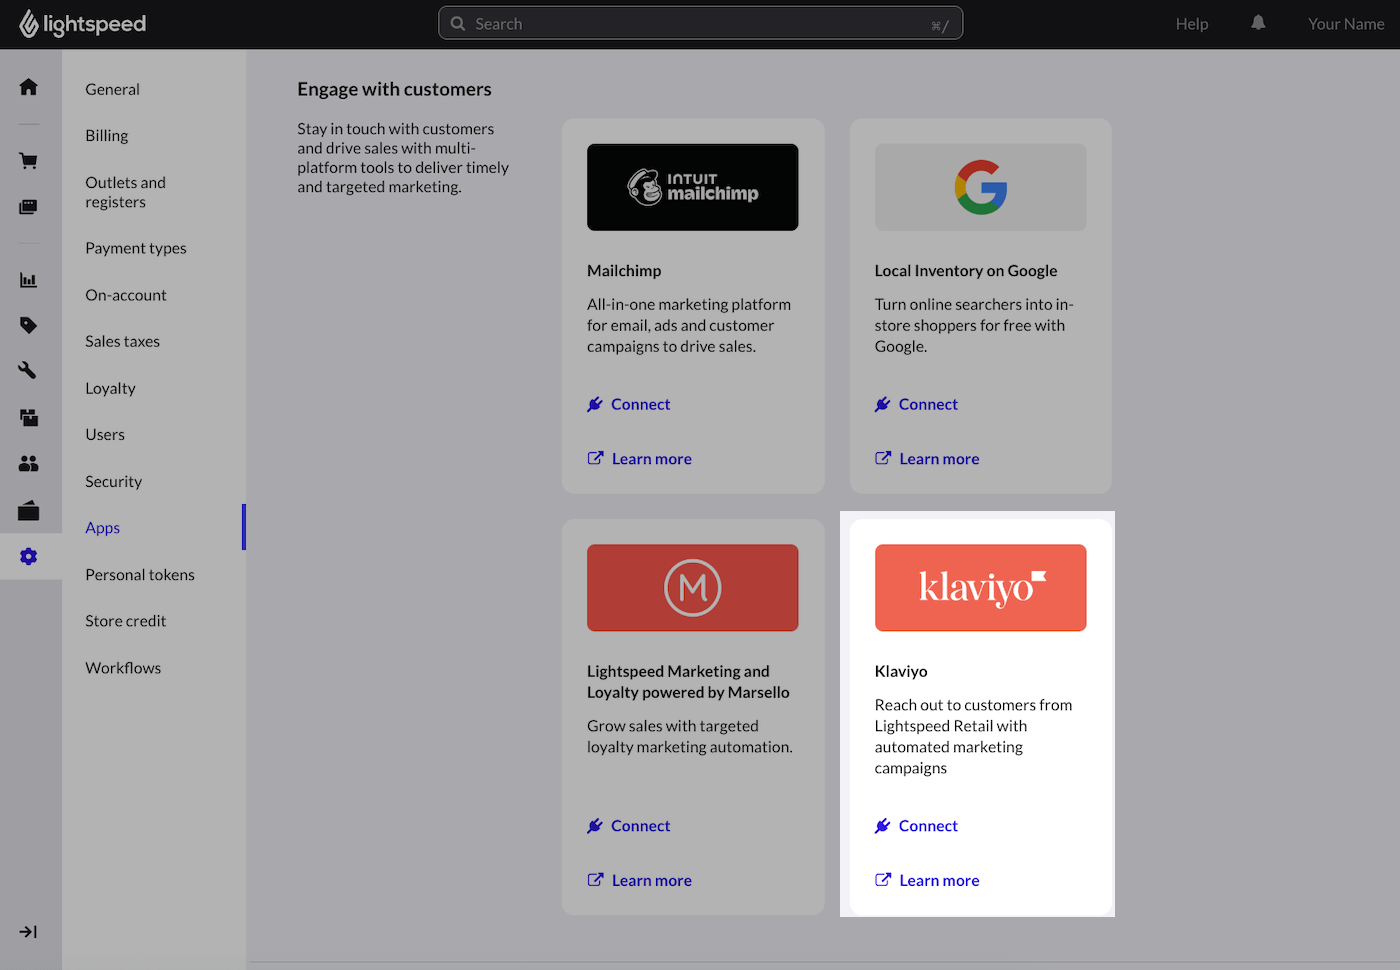The height and width of the screenshot is (970, 1400).
Task: Open the Customers people icon in sidebar
Action: (x=28, y=463)
